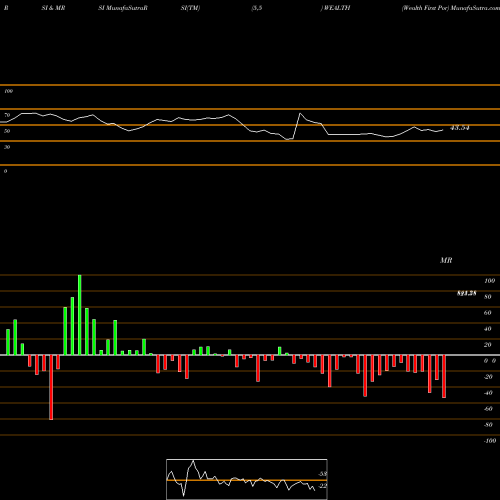The width and height of the screenshot is (500, 500).
Task: Click the MR axis label -60
Action: (488, 409)
